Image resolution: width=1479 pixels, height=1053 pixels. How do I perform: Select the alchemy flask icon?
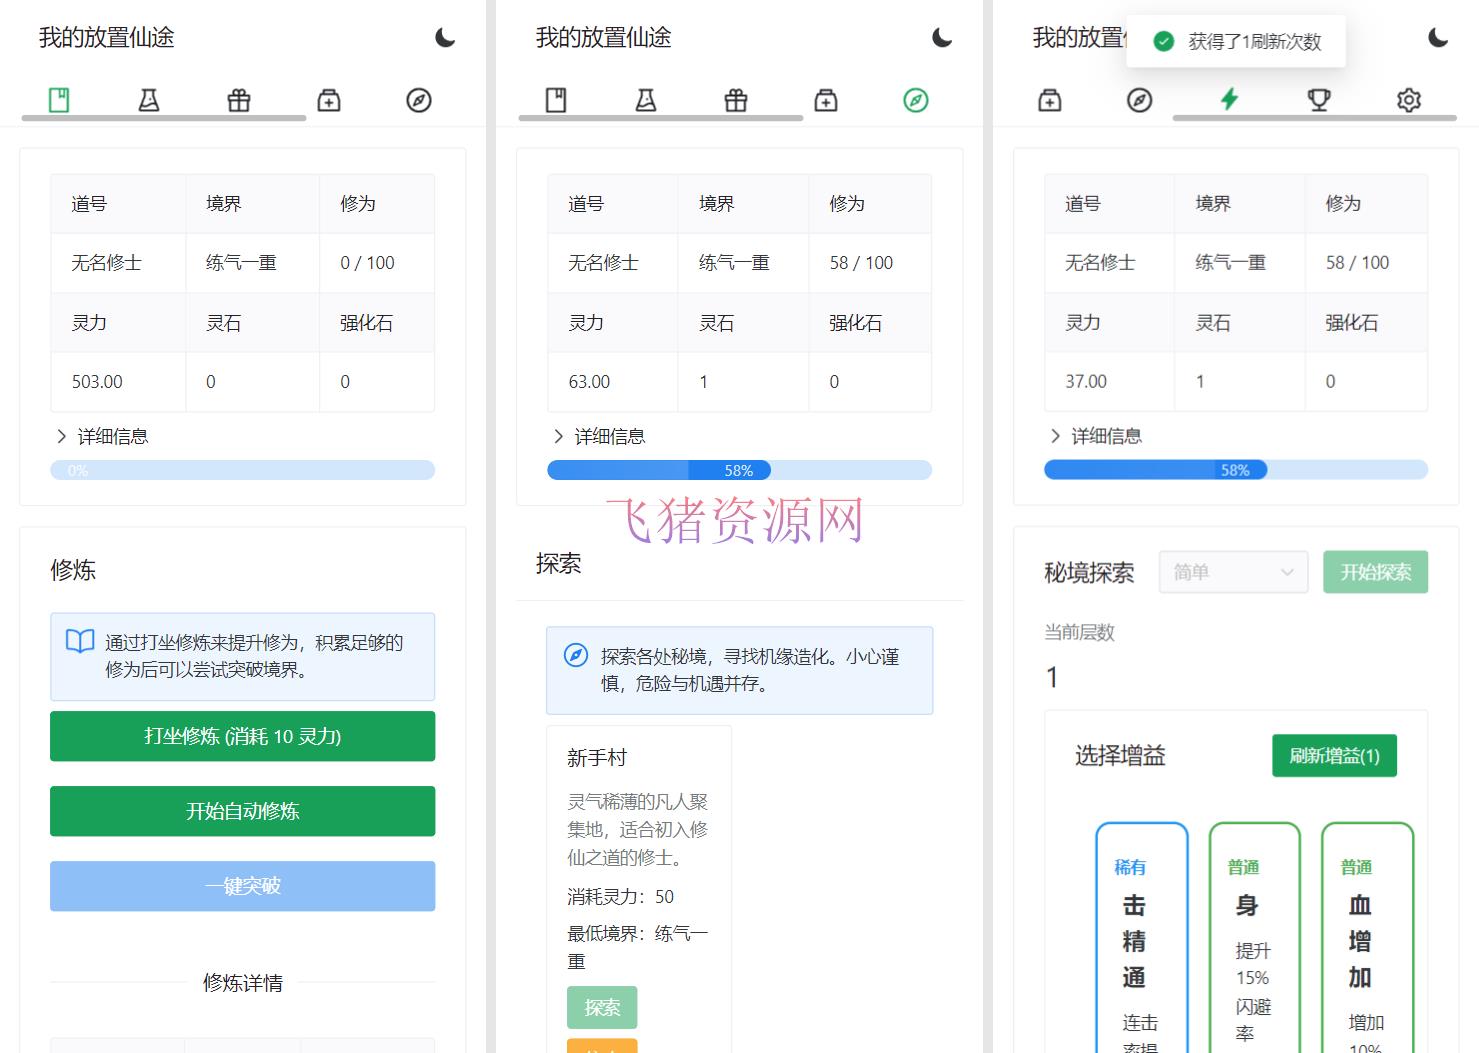coord(149,99)
